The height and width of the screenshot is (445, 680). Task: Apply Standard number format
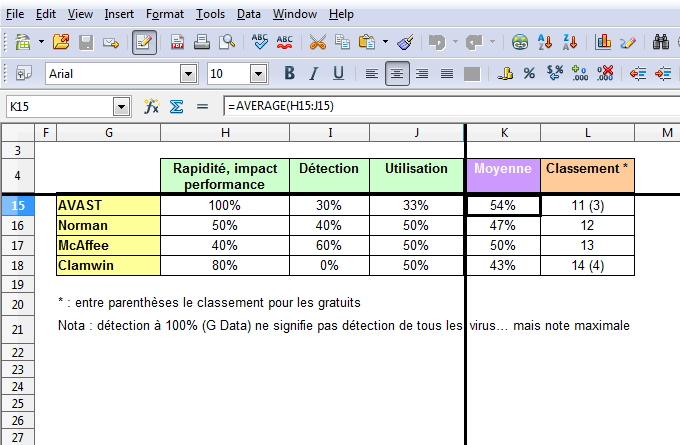pos(555,73)
